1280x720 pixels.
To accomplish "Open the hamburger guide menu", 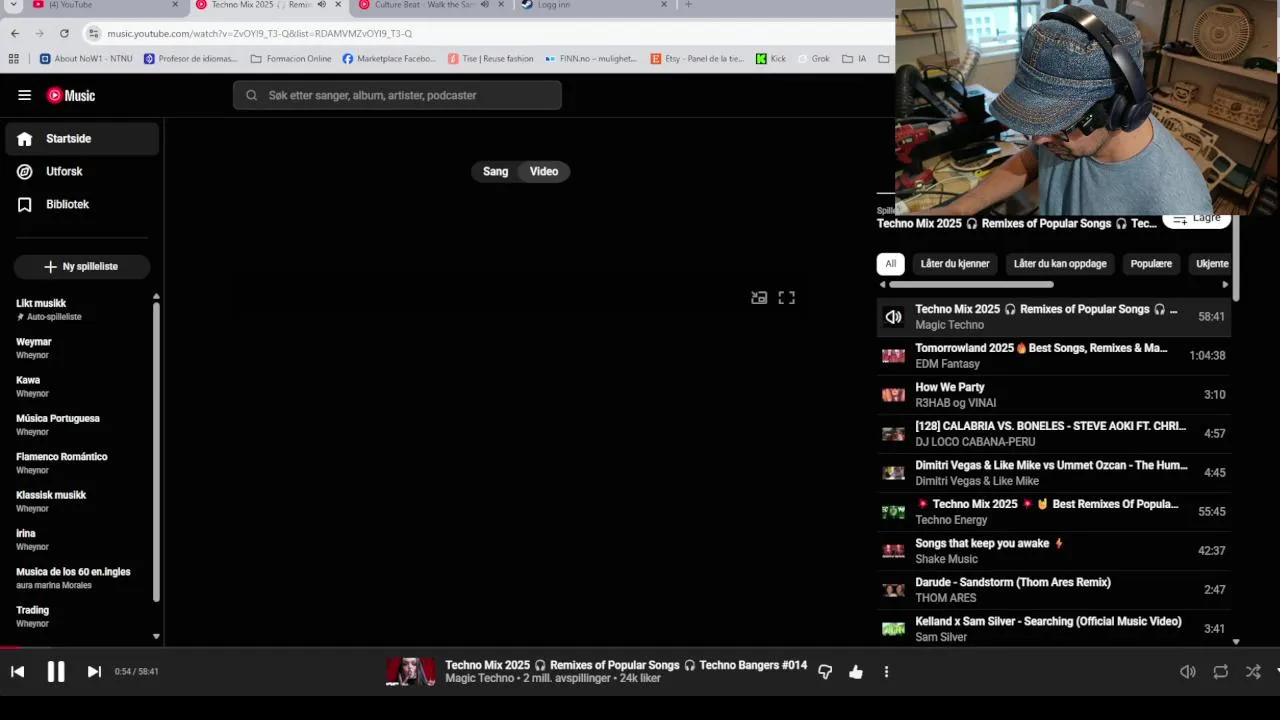I will (24, 95).
